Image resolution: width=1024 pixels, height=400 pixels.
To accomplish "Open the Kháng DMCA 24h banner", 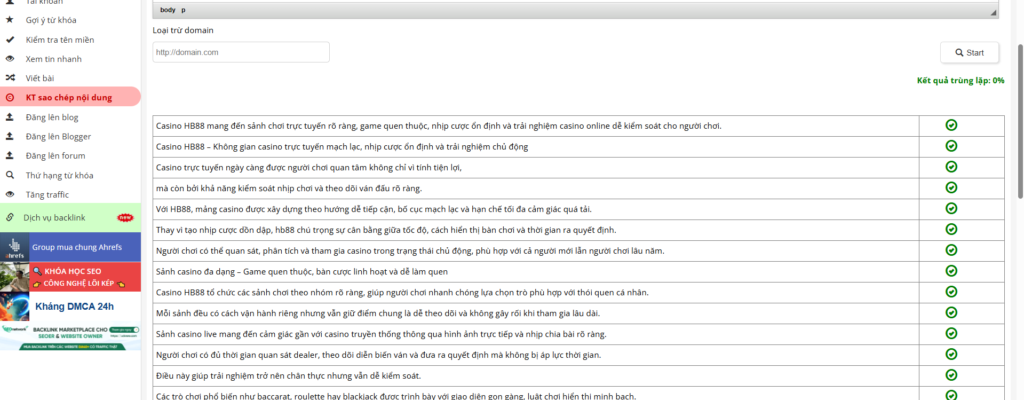I will coord(70,306).
